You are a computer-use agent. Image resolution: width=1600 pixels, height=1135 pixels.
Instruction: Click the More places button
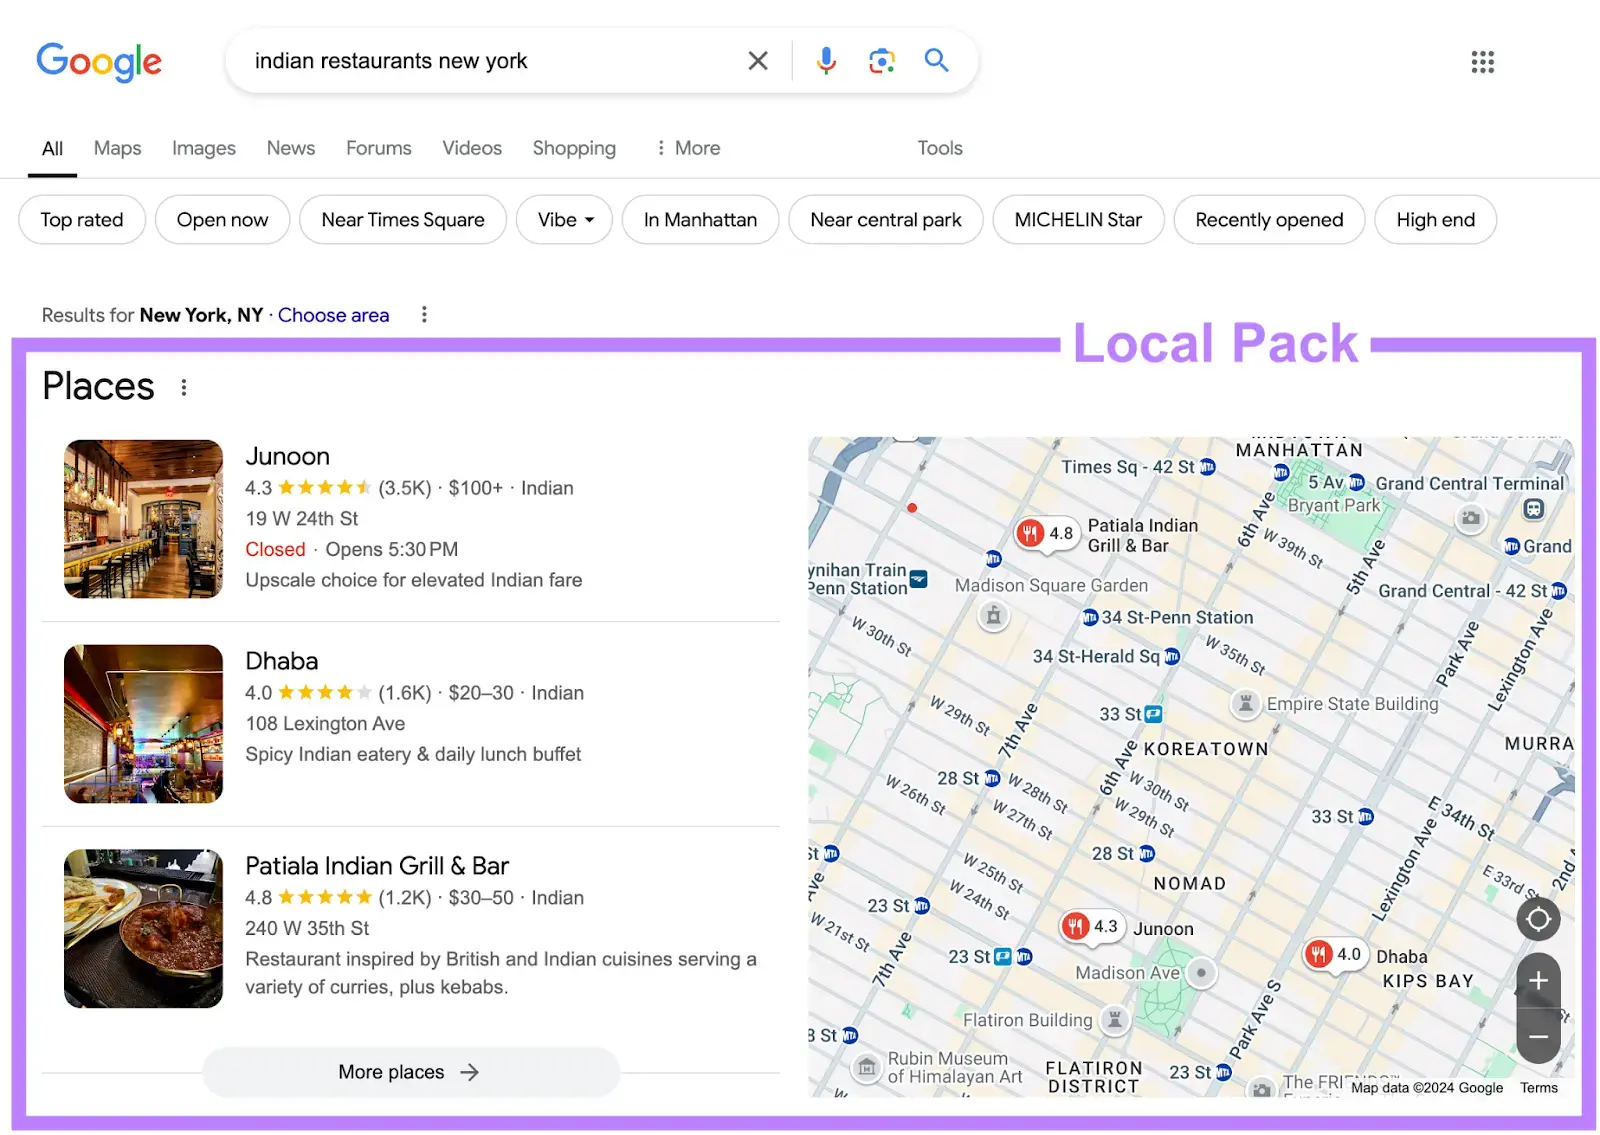(x=410, y=1071)
